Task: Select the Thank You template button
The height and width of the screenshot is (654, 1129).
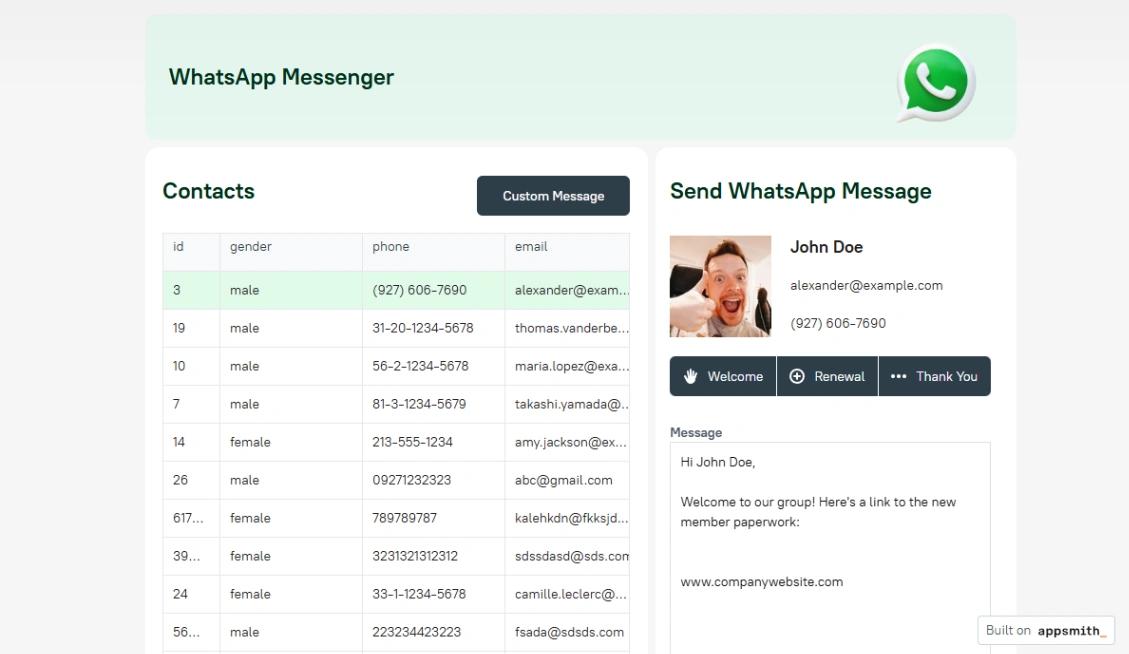Action: (x=935, y=376)
